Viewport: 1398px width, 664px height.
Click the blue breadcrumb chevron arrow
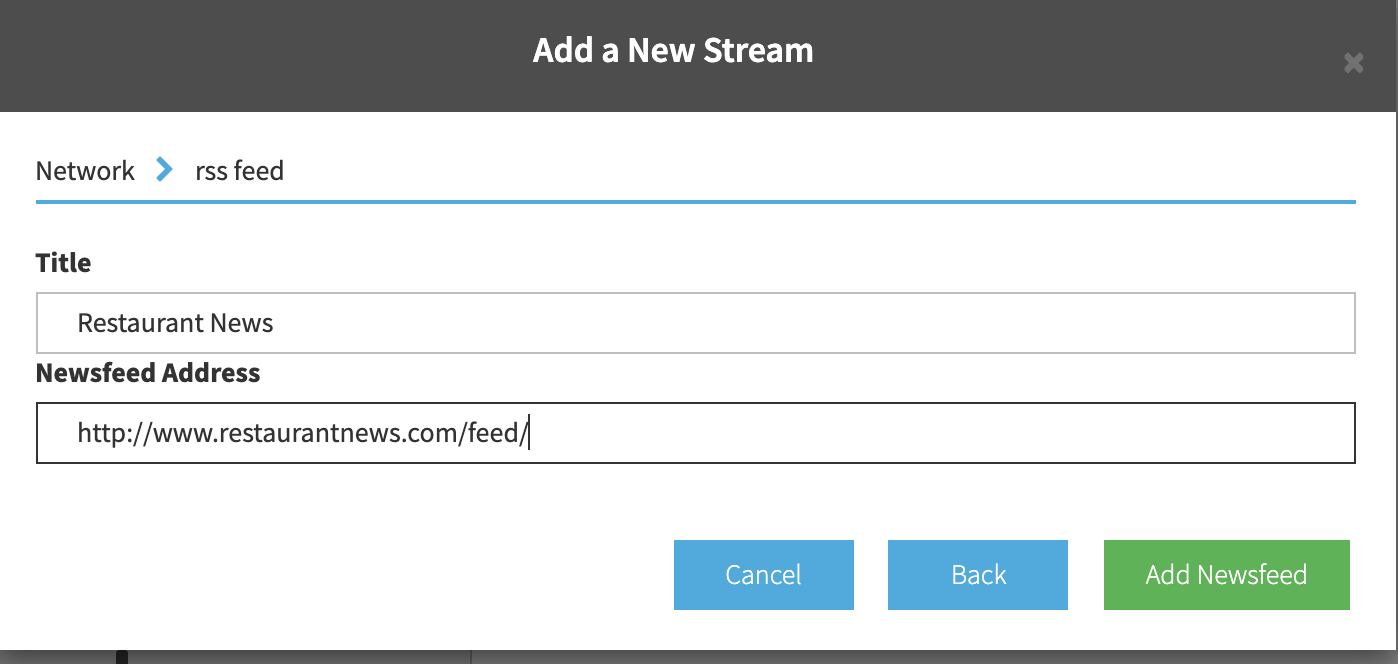pos(165,170)
